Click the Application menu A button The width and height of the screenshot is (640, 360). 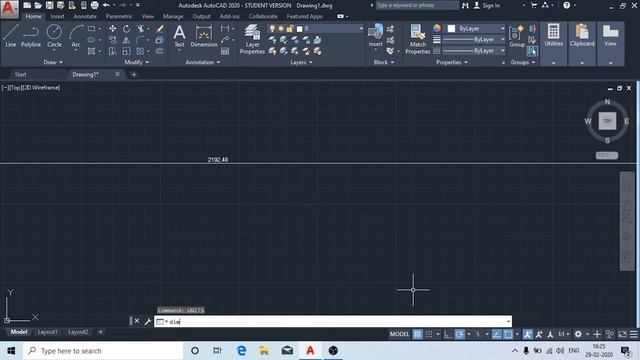[x=9, y=9]
